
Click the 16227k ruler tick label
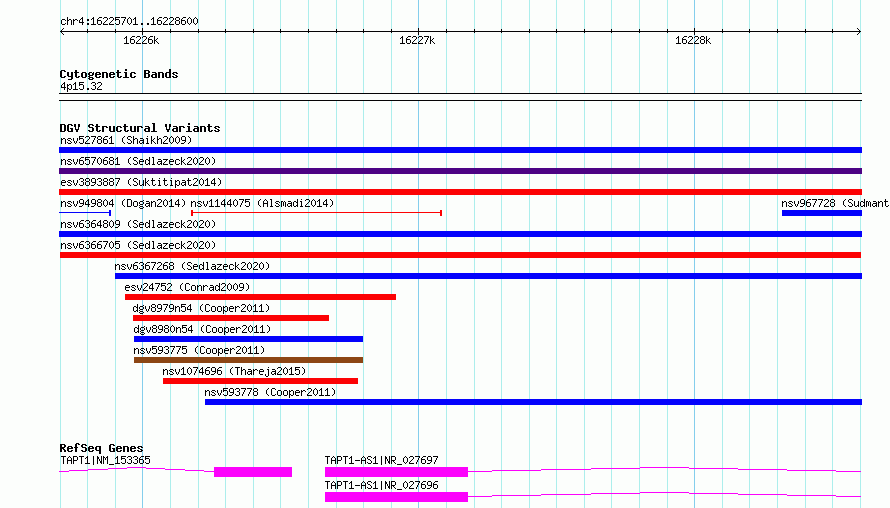(x=417, y=40)
